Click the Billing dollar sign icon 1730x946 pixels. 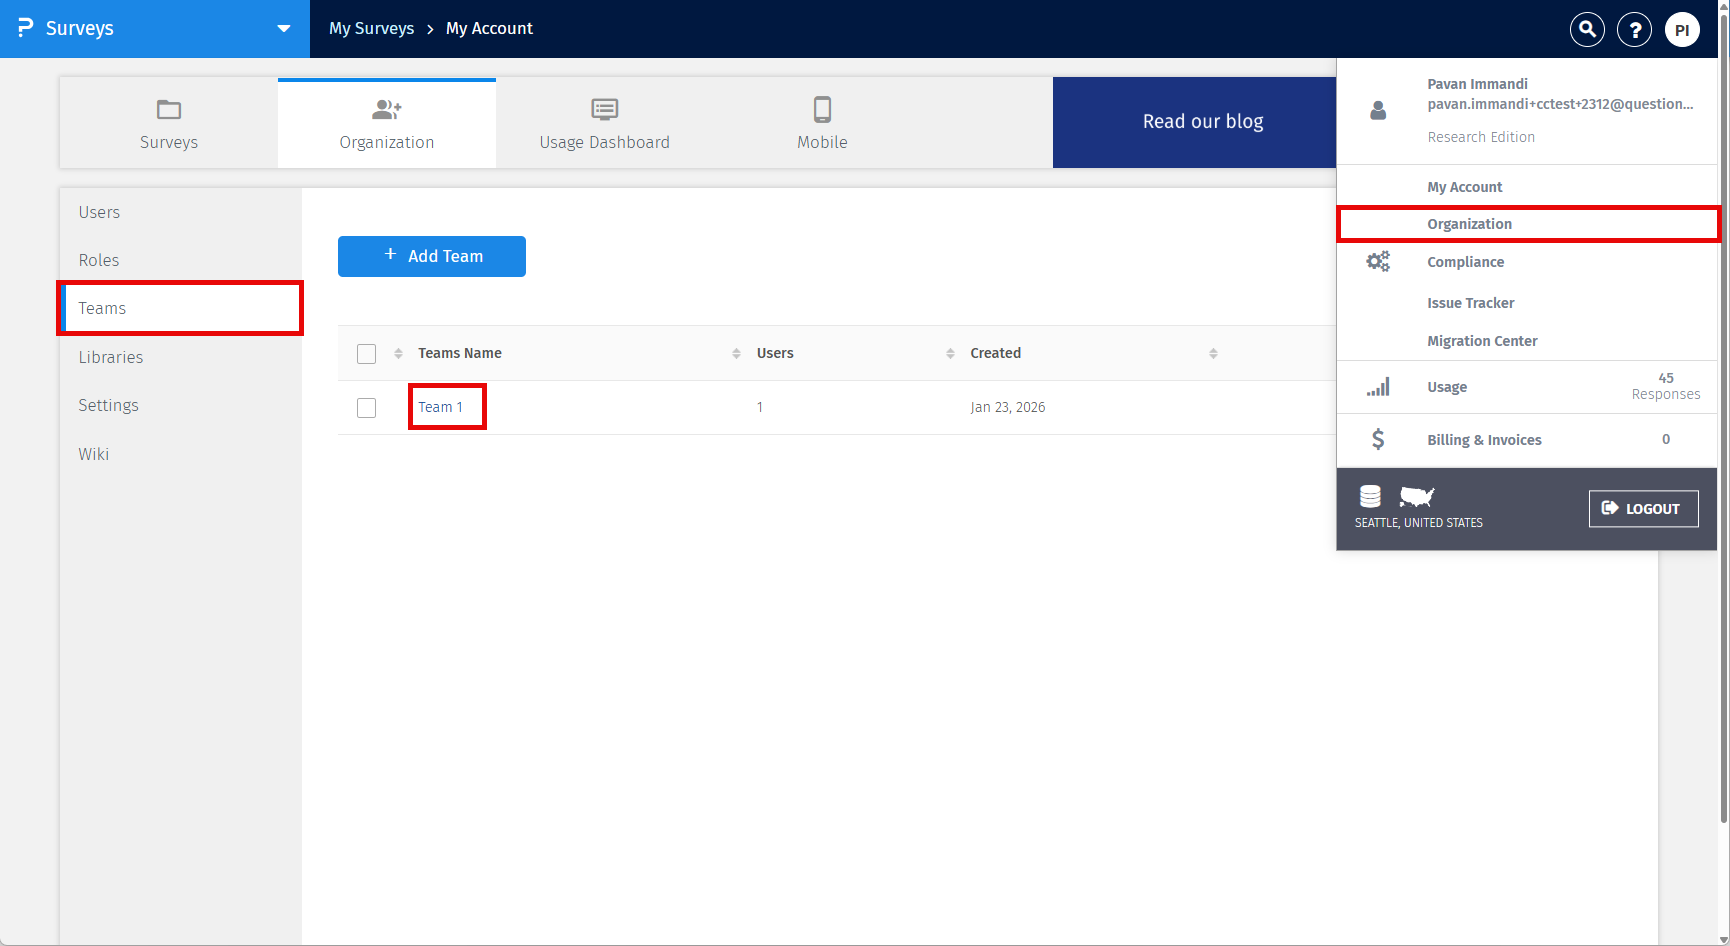coord(1379,439)
